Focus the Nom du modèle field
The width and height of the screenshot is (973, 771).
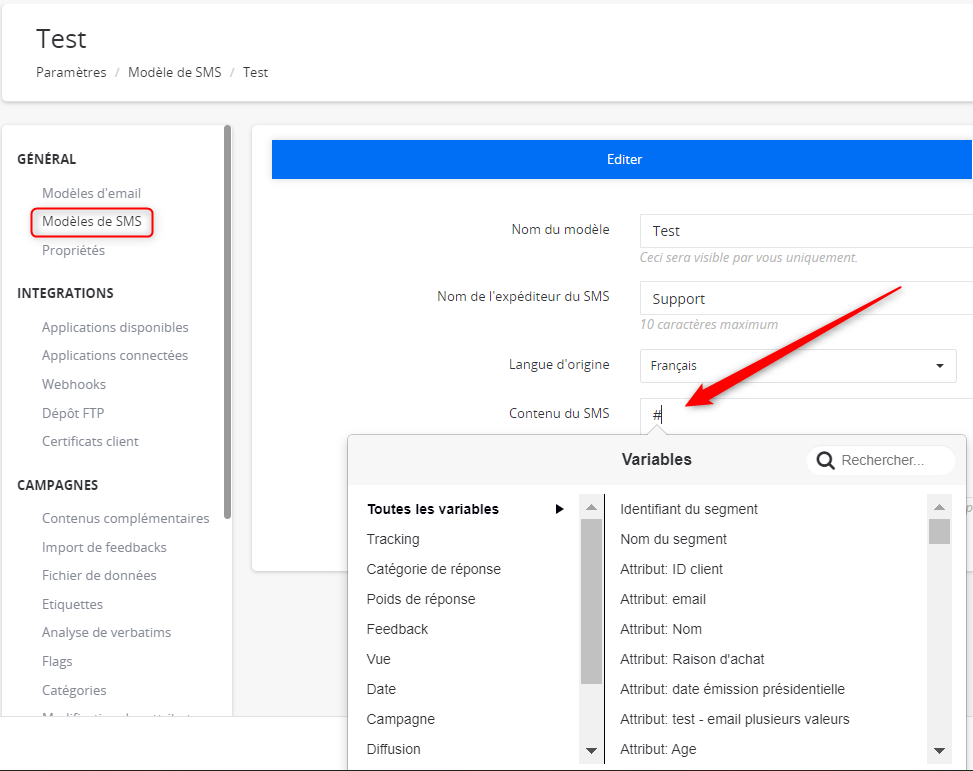pos(805,231)
